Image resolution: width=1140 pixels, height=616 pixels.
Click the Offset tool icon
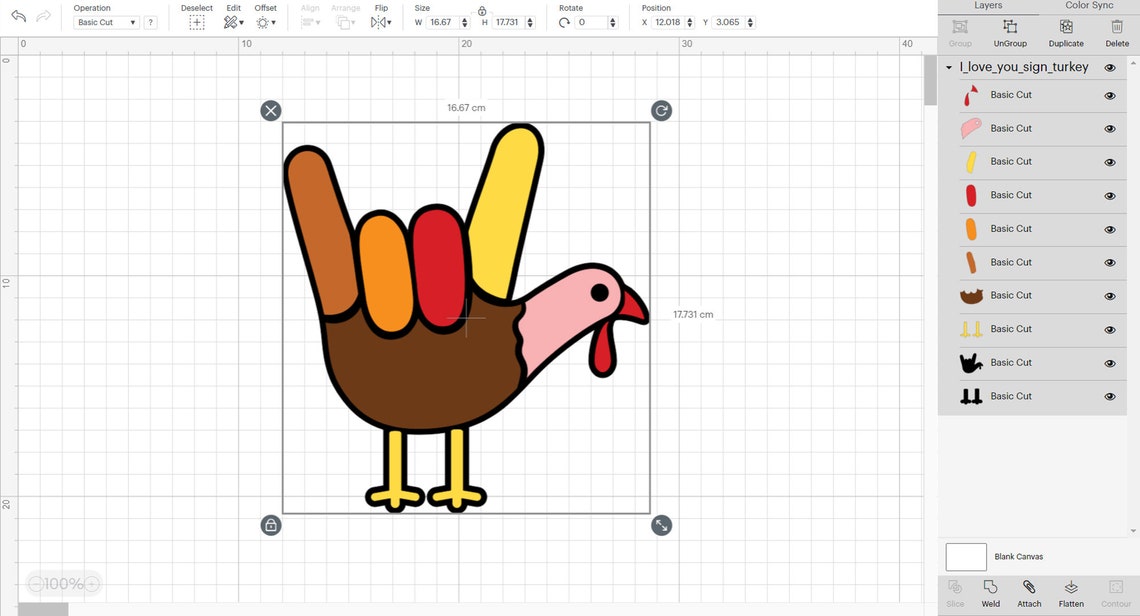click(x=264, y=22)
